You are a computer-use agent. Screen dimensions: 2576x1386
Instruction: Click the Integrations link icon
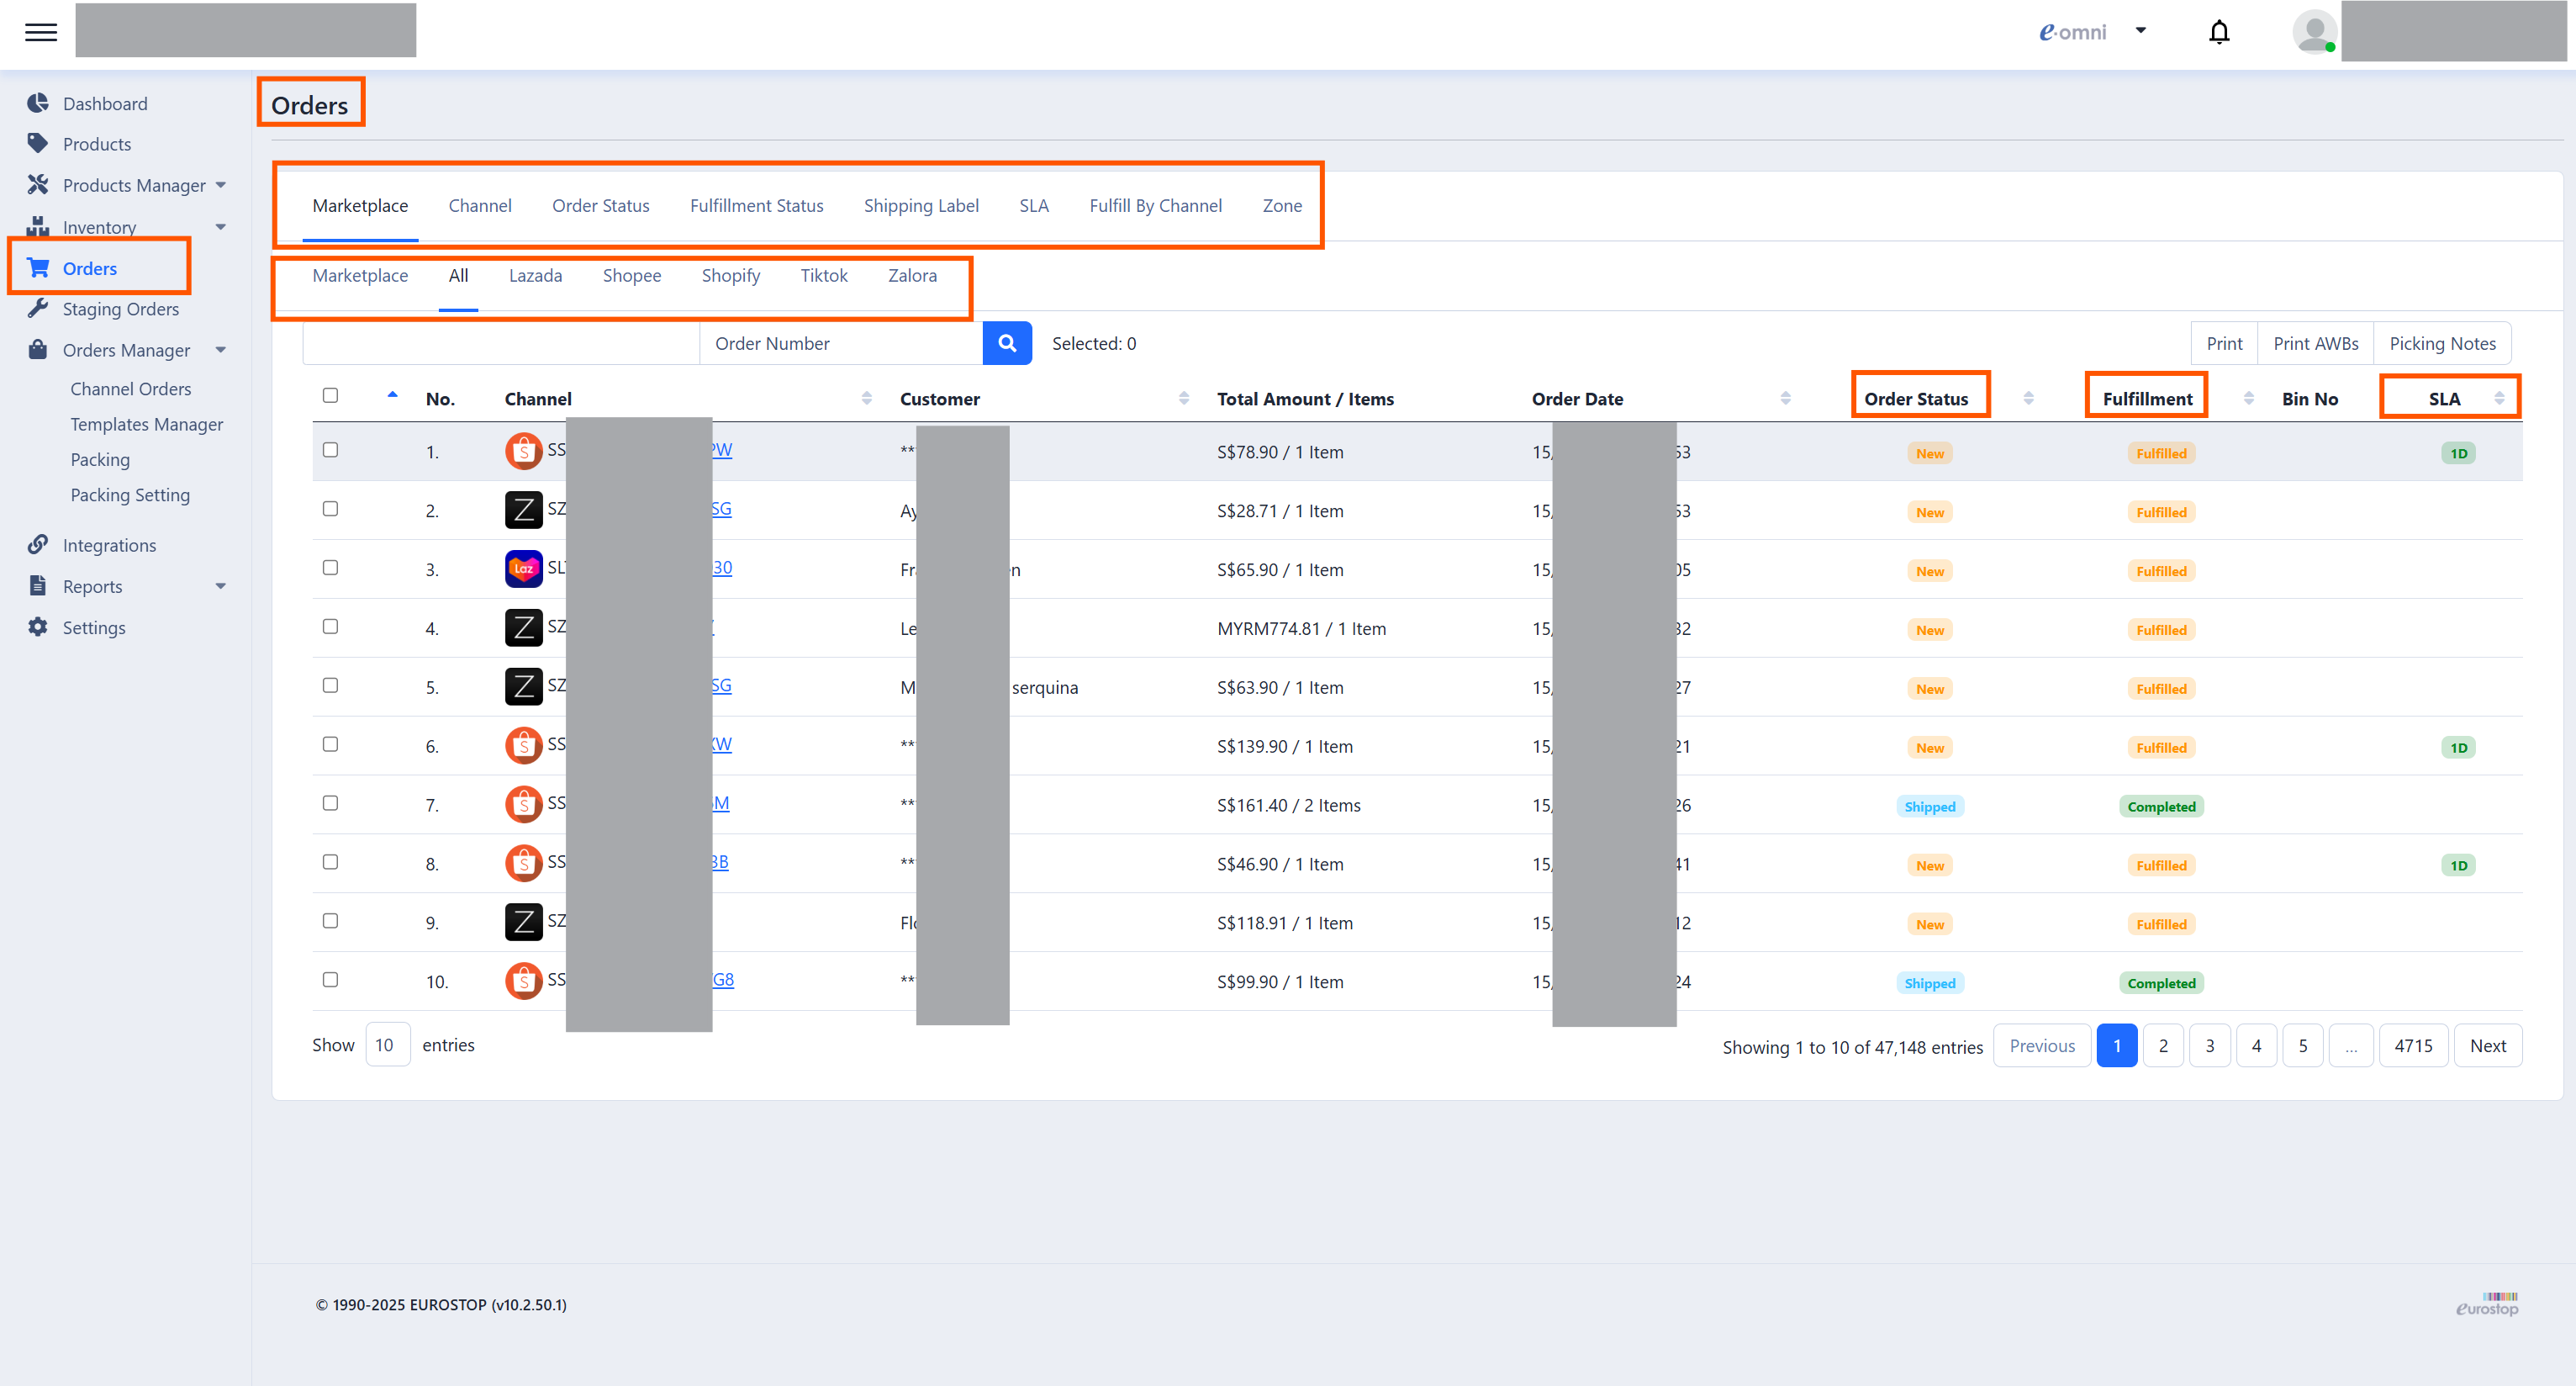(x=38, y=544)
